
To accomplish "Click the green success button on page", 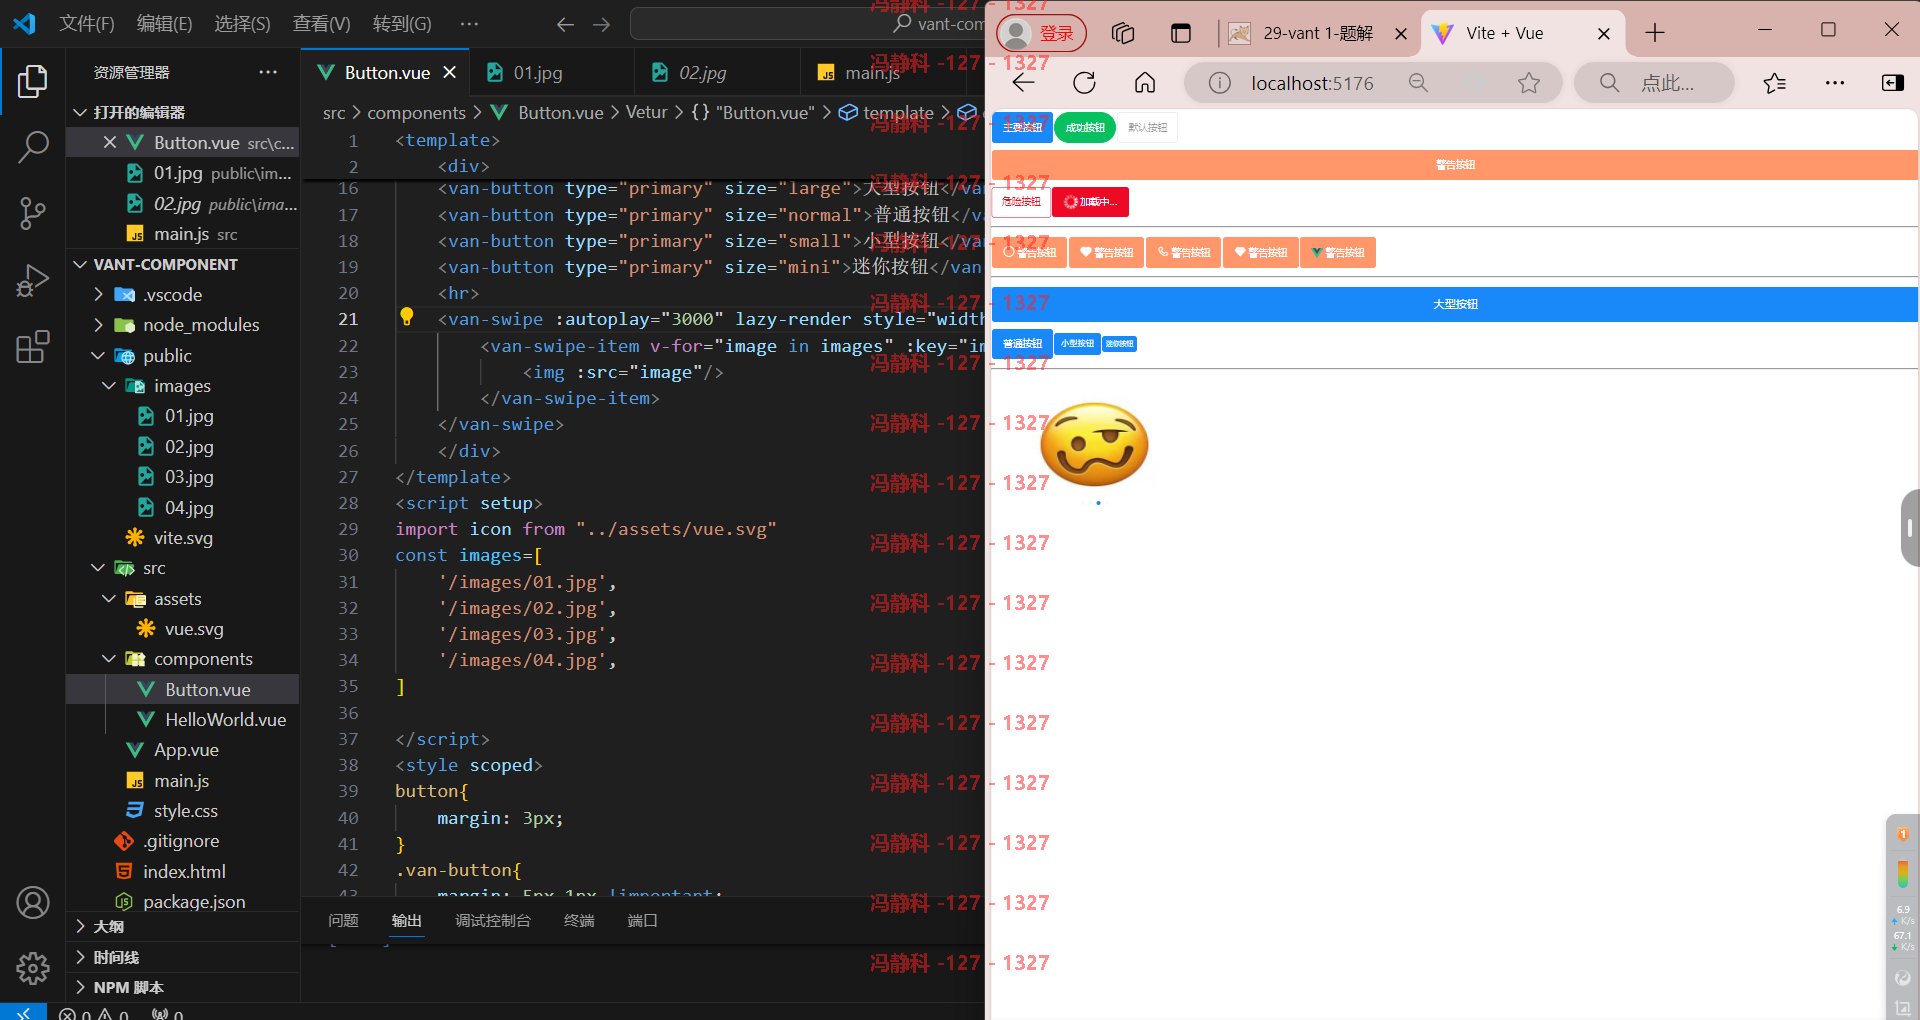I will (x=1085, y=127).
